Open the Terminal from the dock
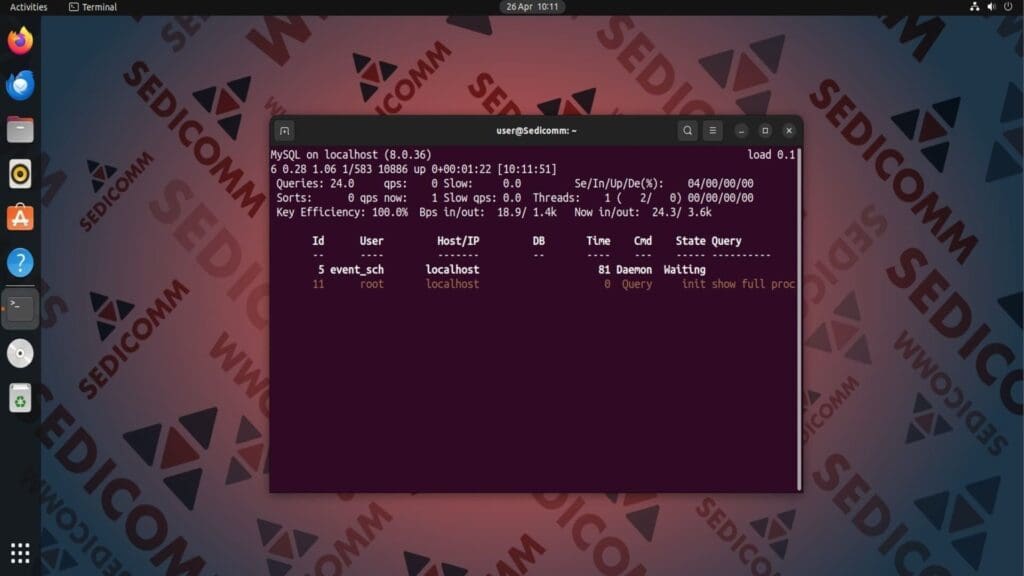This screenshot has width=1024, height=576. click(x=20, y=307)
